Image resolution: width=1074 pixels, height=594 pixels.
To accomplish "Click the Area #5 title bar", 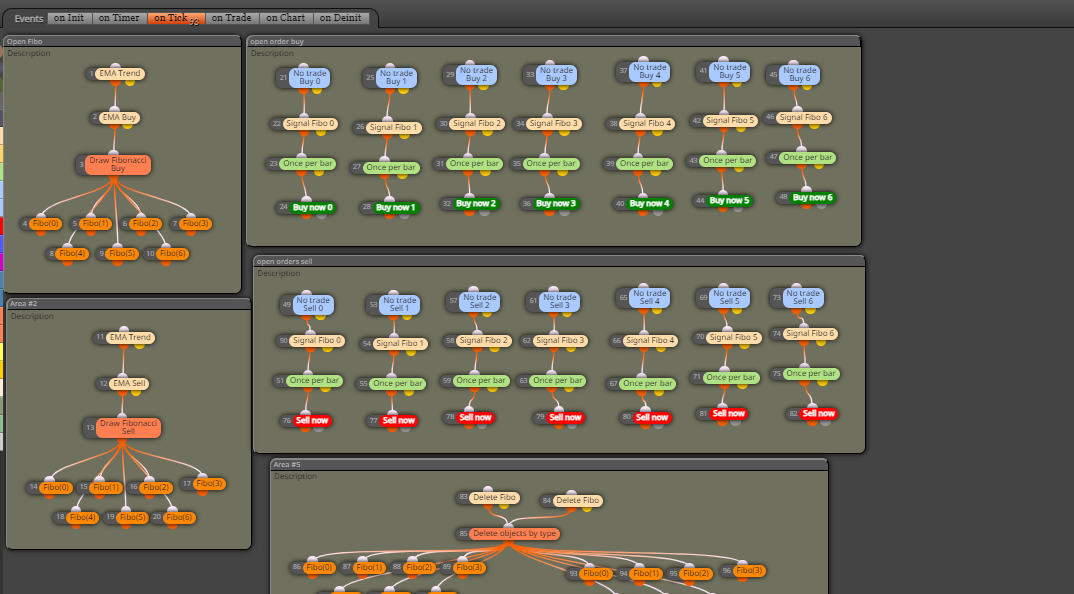I will coord(549,464).
